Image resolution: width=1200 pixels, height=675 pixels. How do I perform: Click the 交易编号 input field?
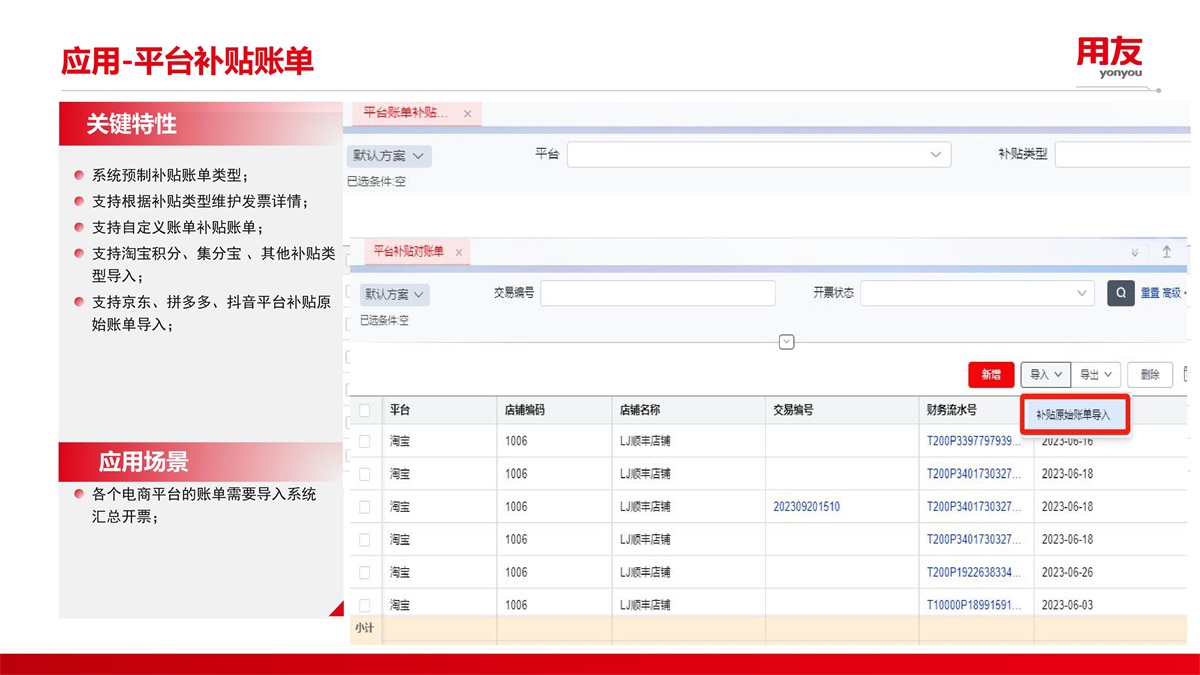pyautogui.click(x=657, y=293)
